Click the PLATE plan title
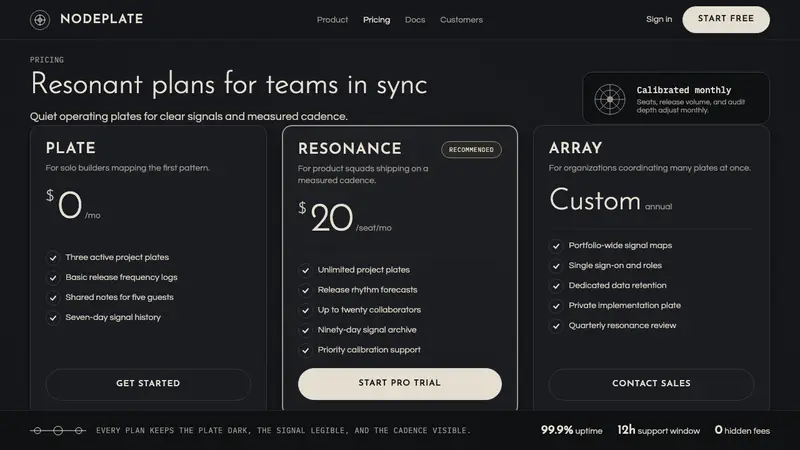Screen dimensions: 800x450 70,148
